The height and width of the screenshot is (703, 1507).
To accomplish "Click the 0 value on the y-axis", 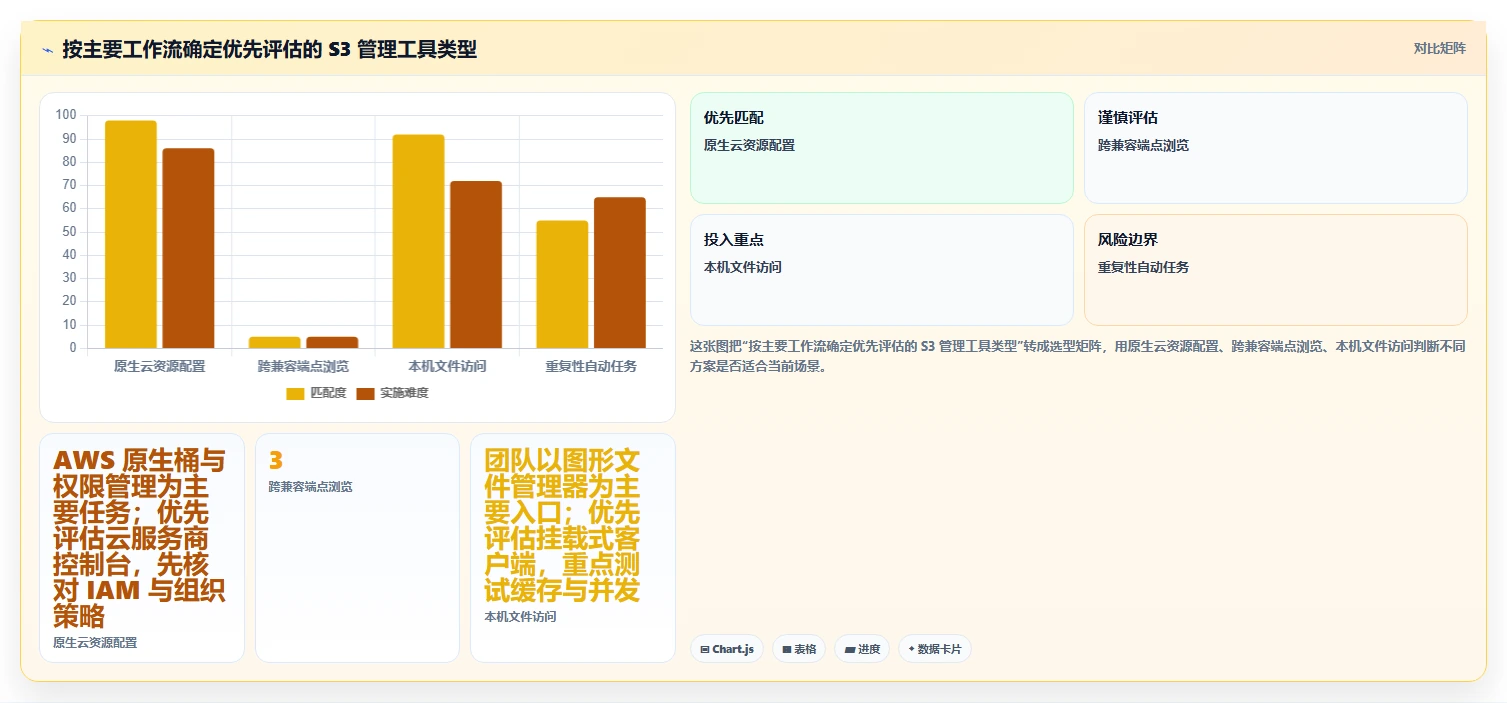I will (x=72, y=348).
